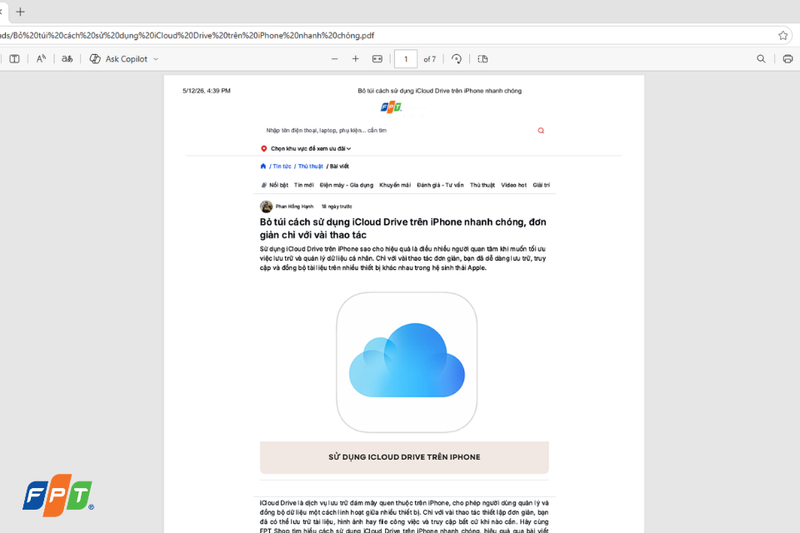Expand 'Chọn khu vực để xem ưu đãi' dropdown
This screenshot has height=533, width=800.
311,148
